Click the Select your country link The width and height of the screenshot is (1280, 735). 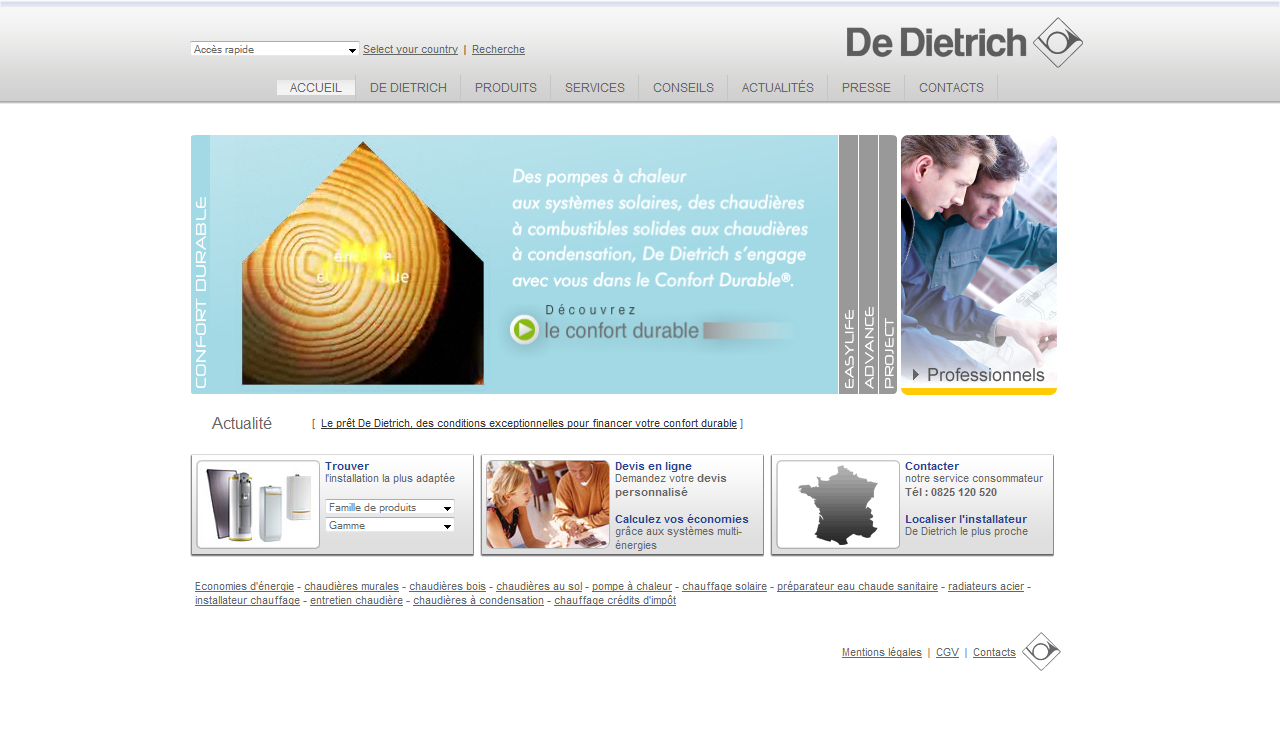410,50
